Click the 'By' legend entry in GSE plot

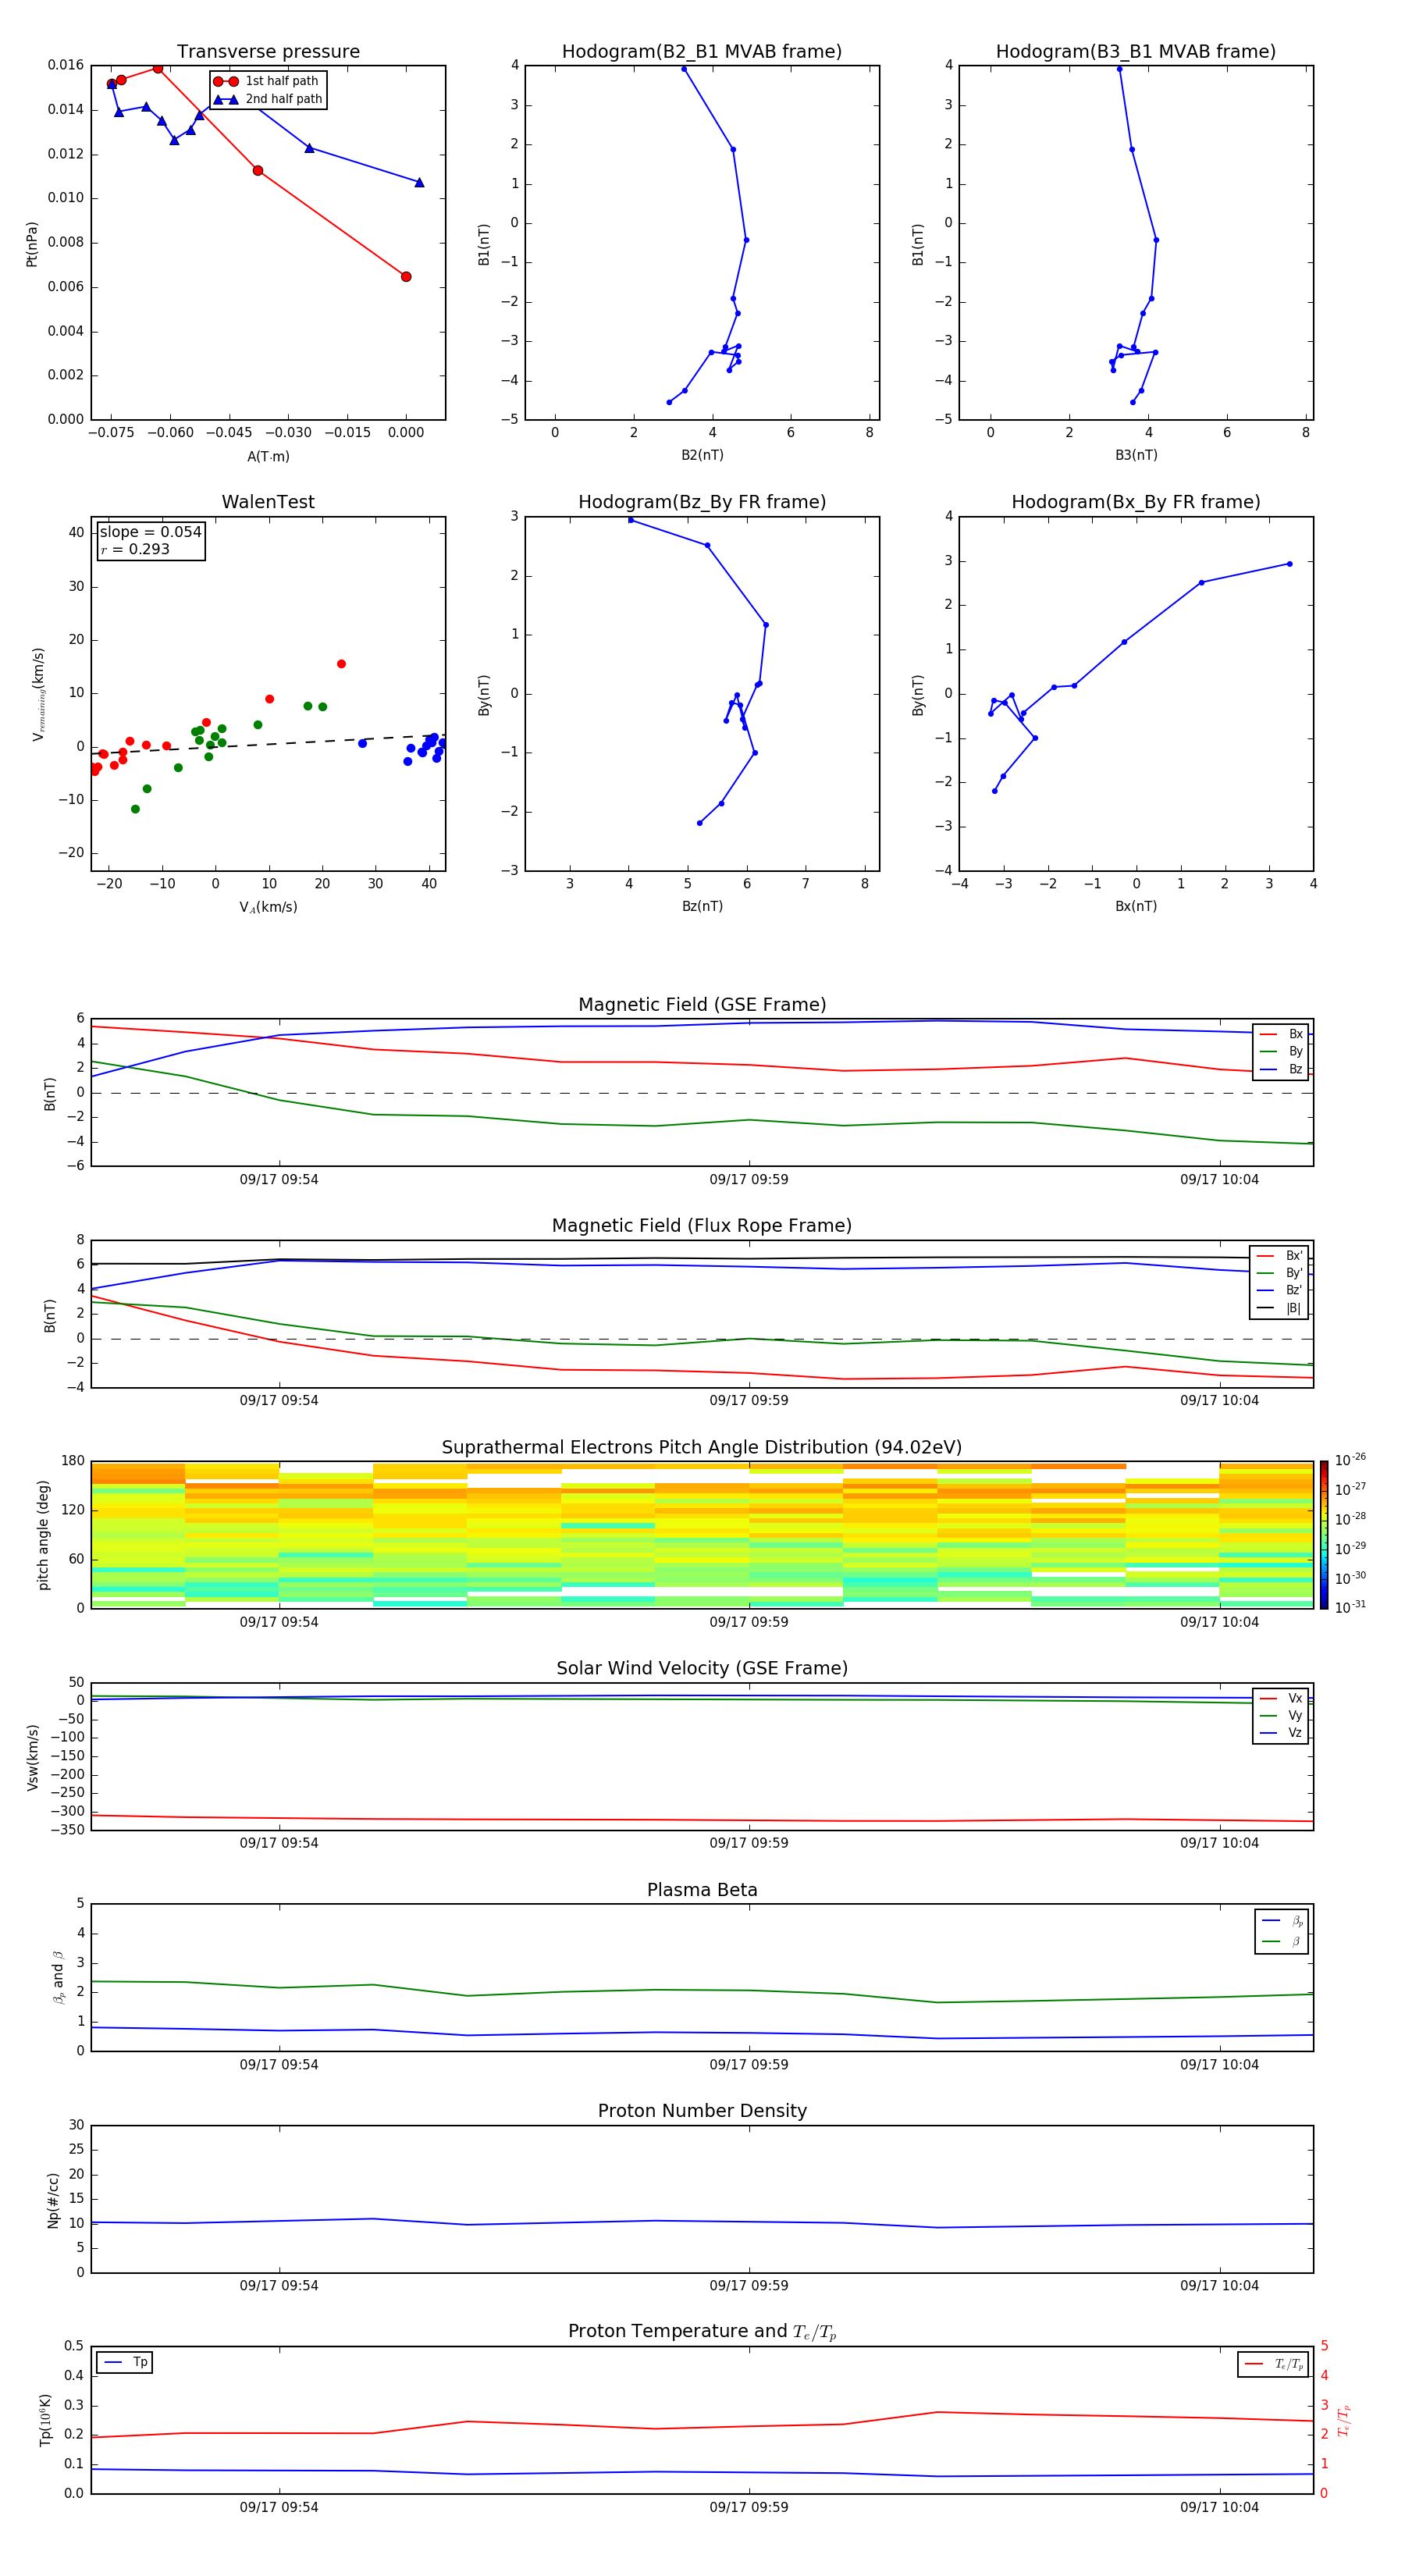[x=1281, y=1051]
